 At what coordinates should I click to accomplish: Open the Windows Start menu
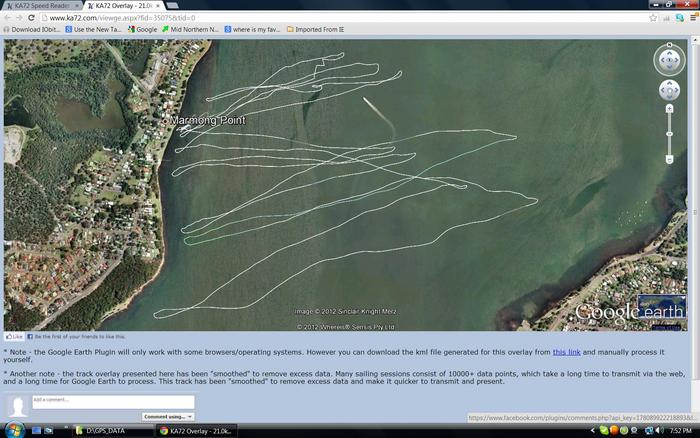(x=12, y=429)
